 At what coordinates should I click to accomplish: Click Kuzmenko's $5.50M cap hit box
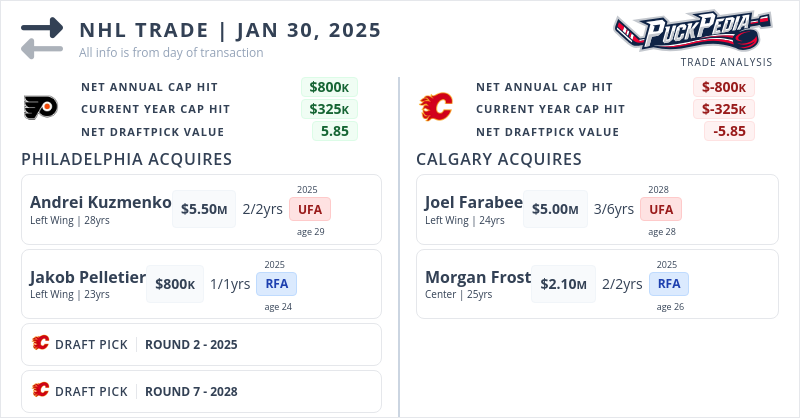204,209
